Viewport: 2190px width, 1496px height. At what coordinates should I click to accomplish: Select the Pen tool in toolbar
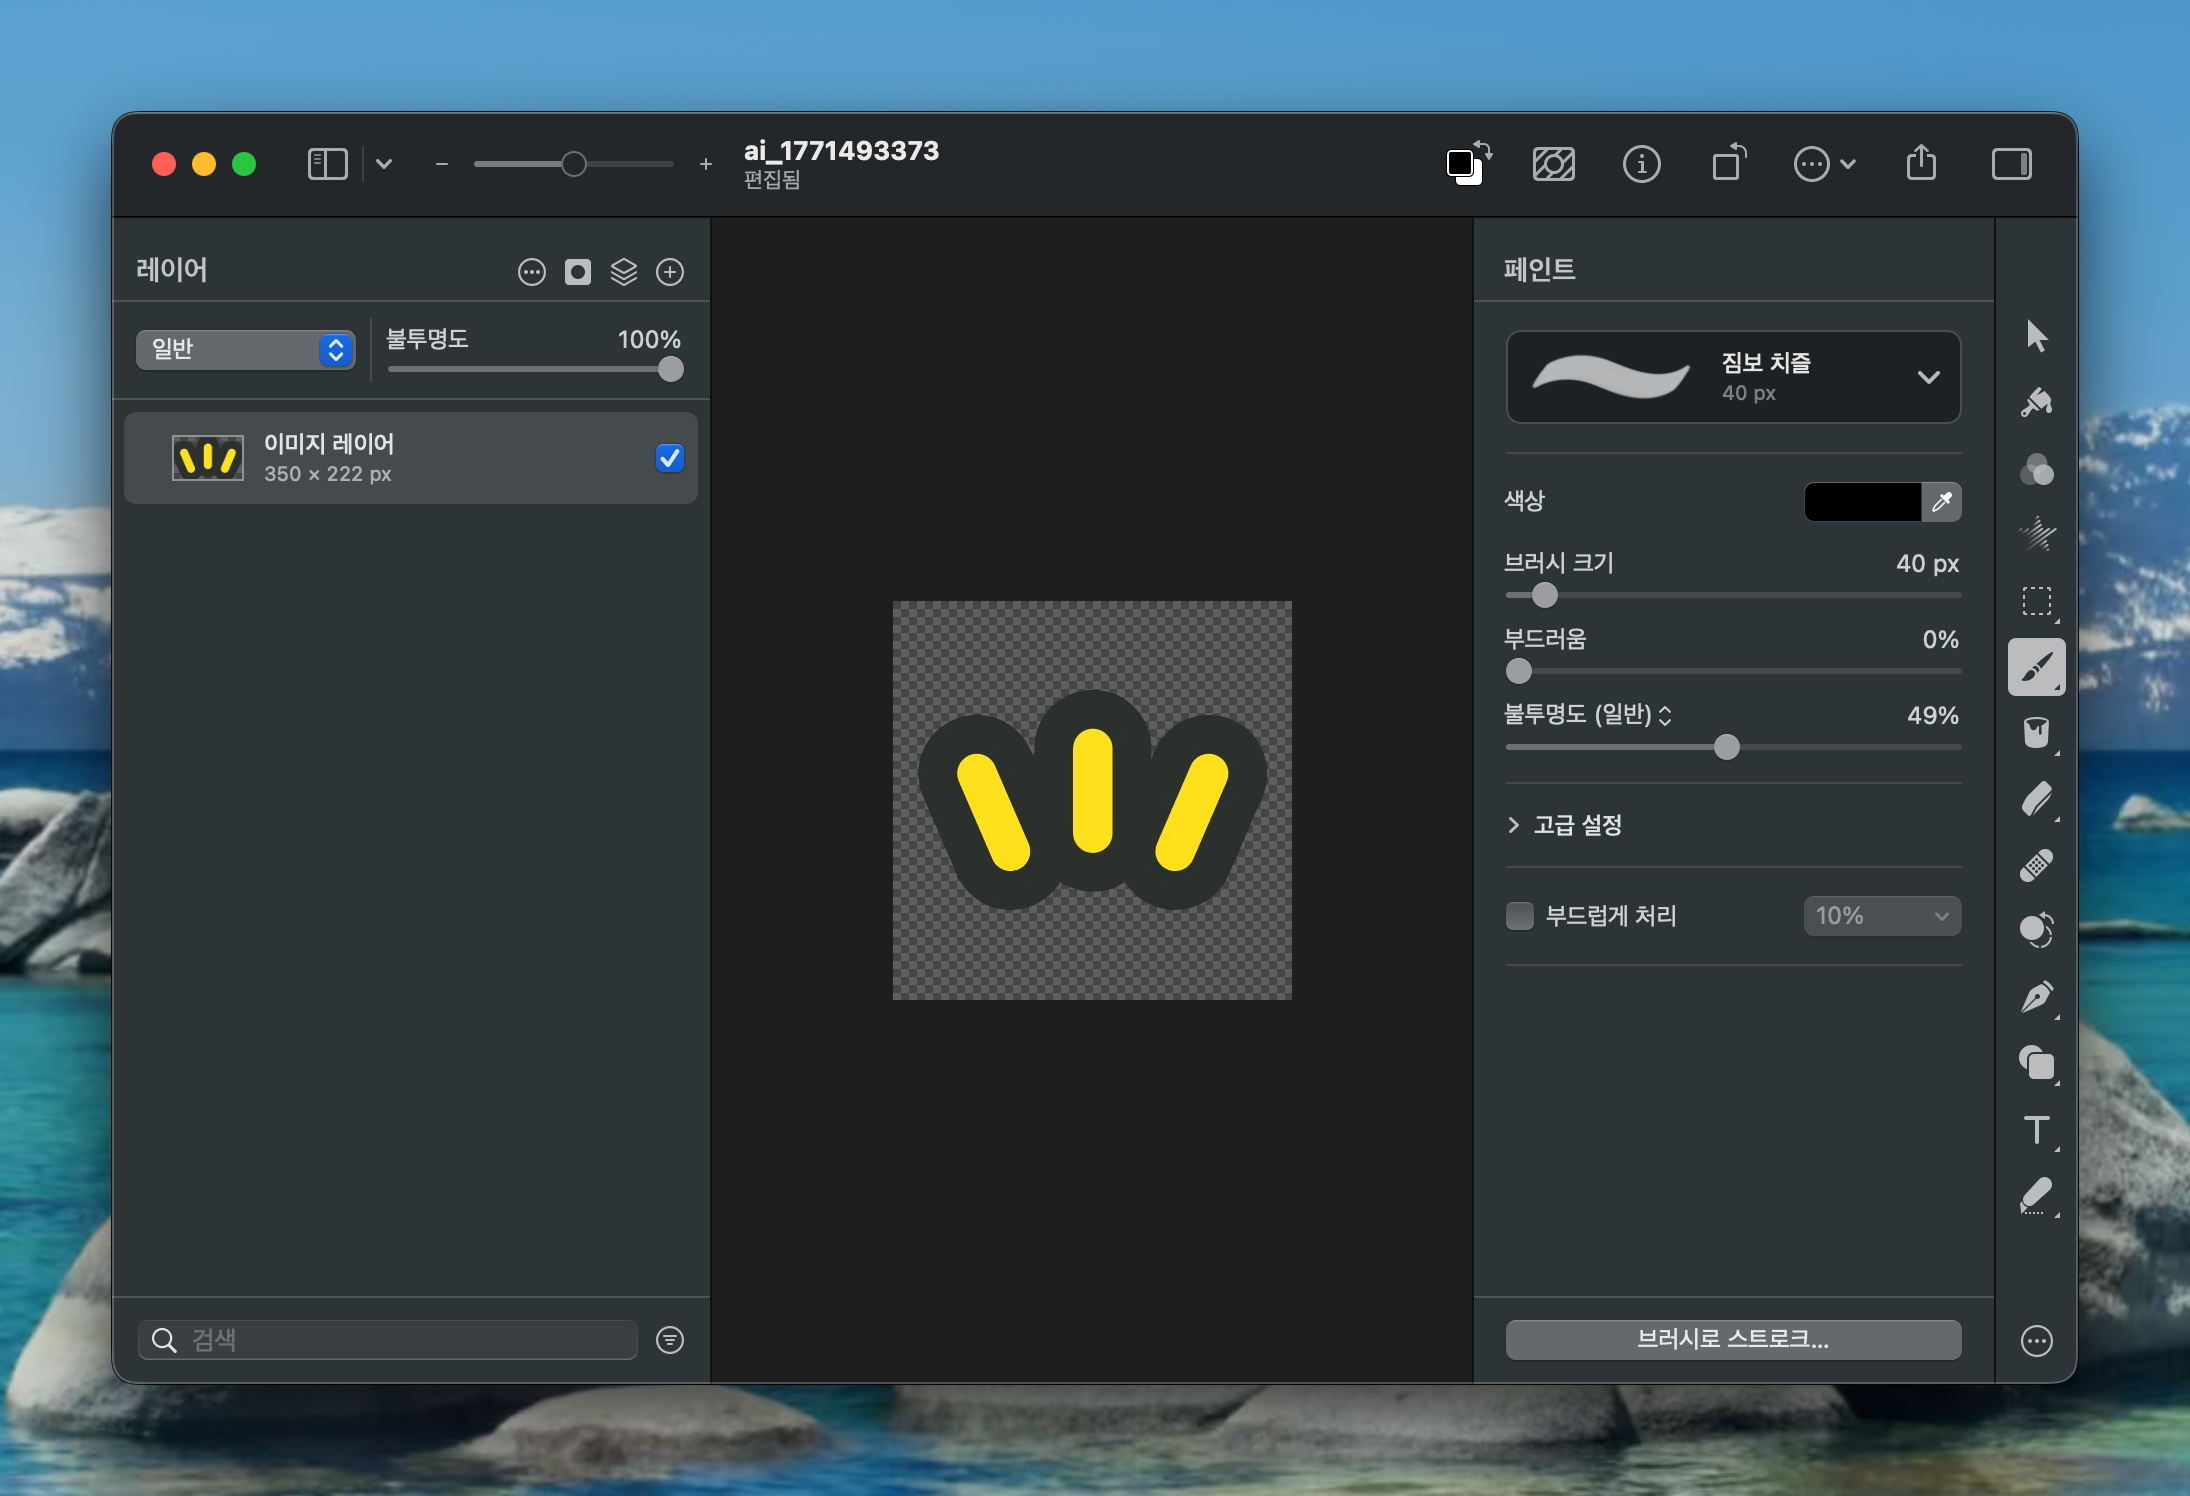pos(2036,997)
